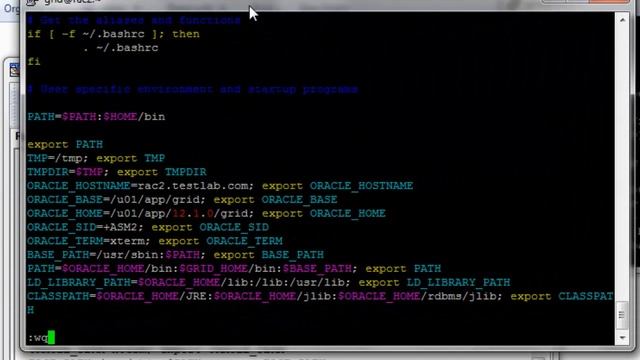Click 'export LD_LIBRARY_PATH' text
The width and height of the screenshot is (640, 360).
point(434,282)
